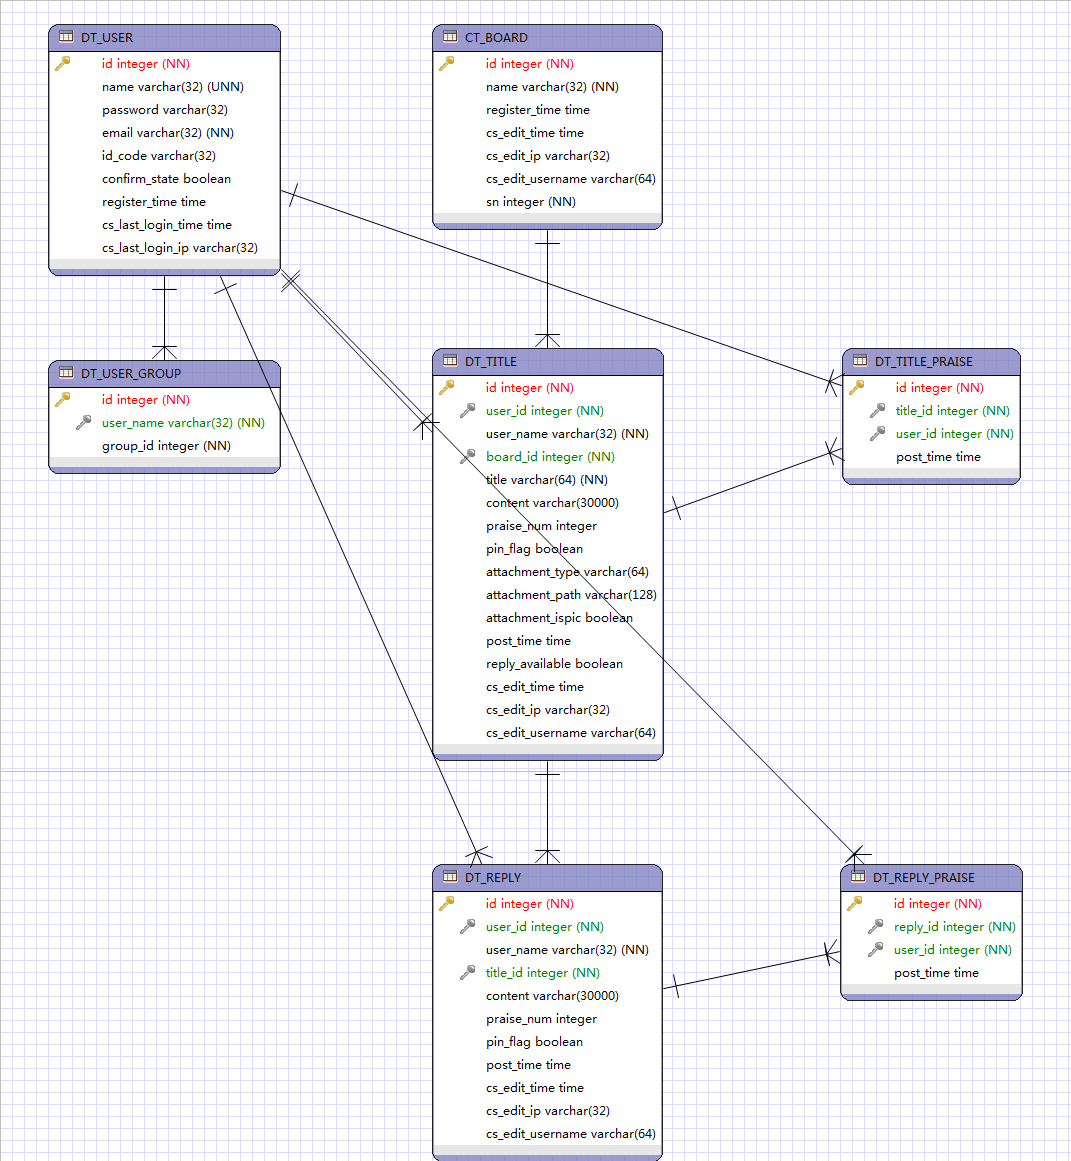This screenshot has width=1071, height=1161.
Task: Click 'attachment_type varchar(64)' in DT_TITLE
Action: [x=567, y=572]
